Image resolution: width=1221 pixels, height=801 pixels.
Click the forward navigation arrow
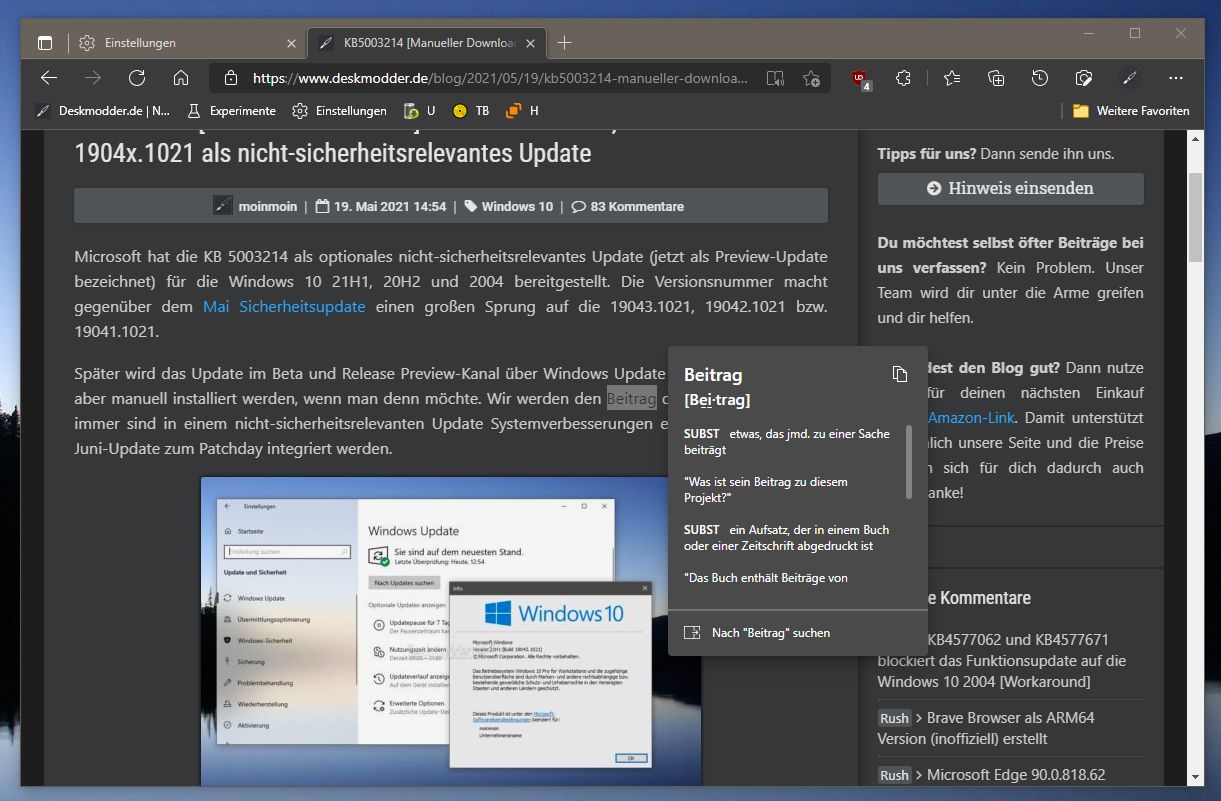(x=93, y=78)
